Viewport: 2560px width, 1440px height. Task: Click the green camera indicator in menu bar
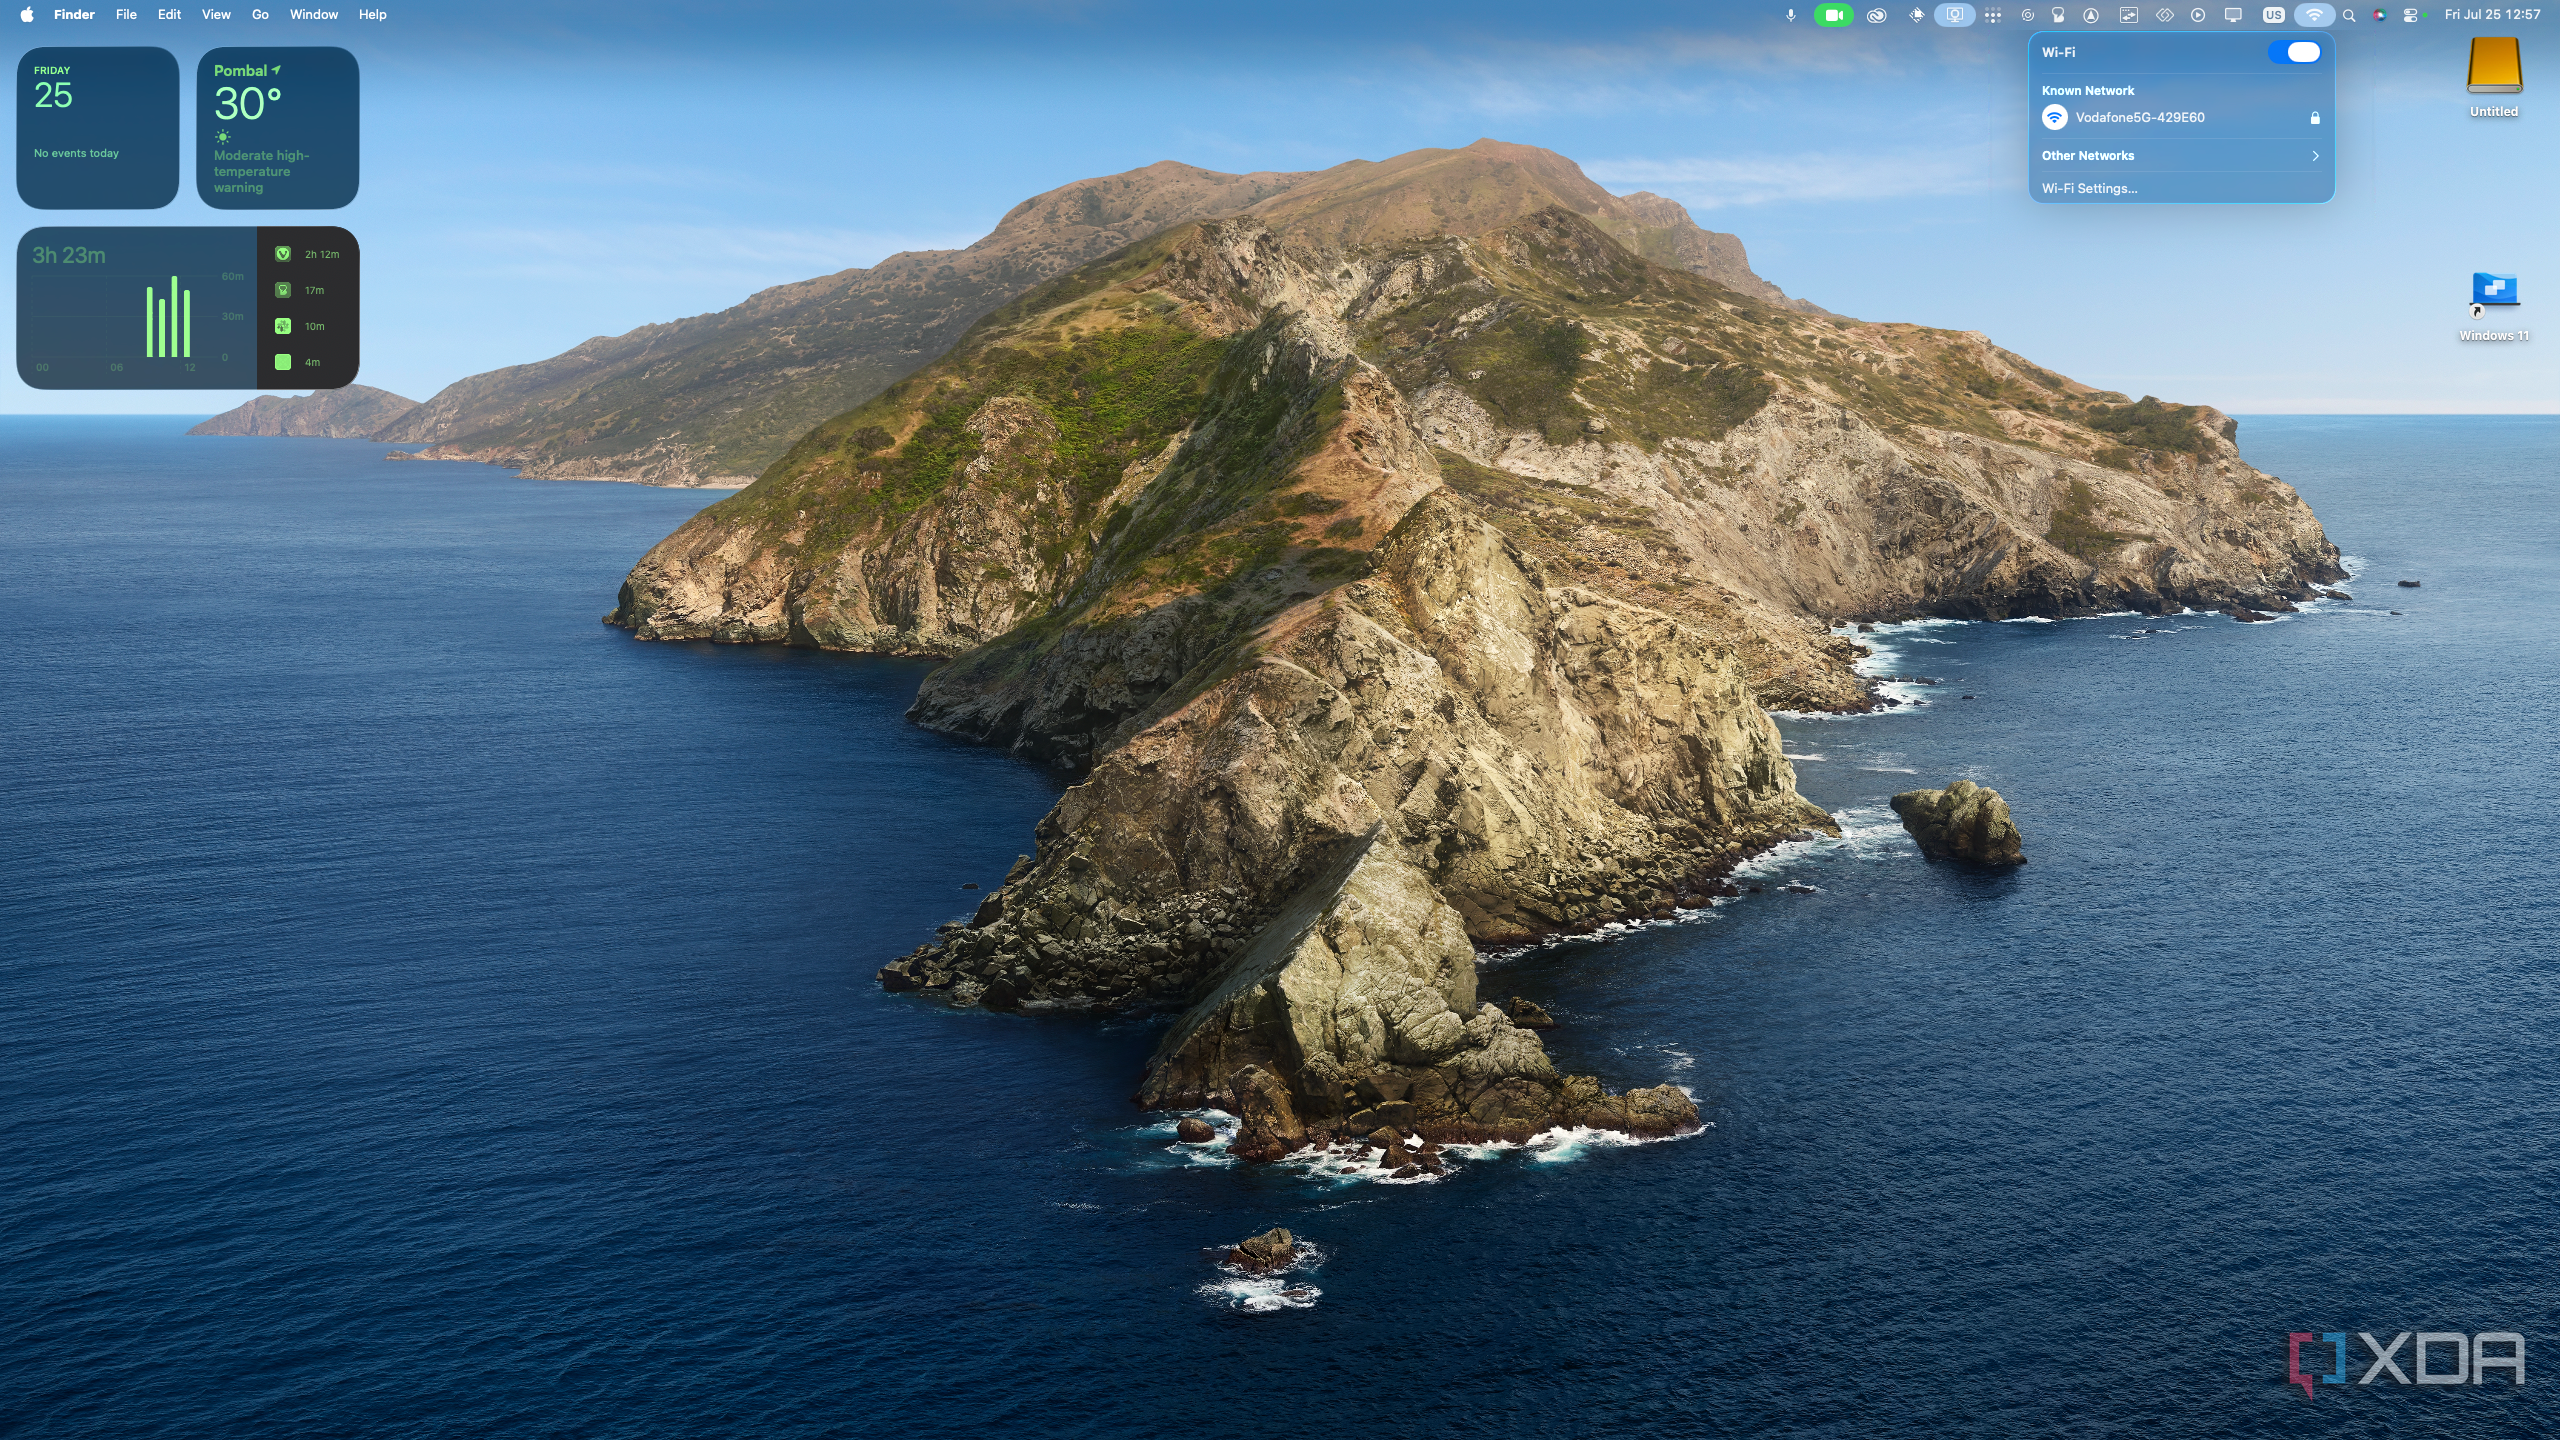1833,15
